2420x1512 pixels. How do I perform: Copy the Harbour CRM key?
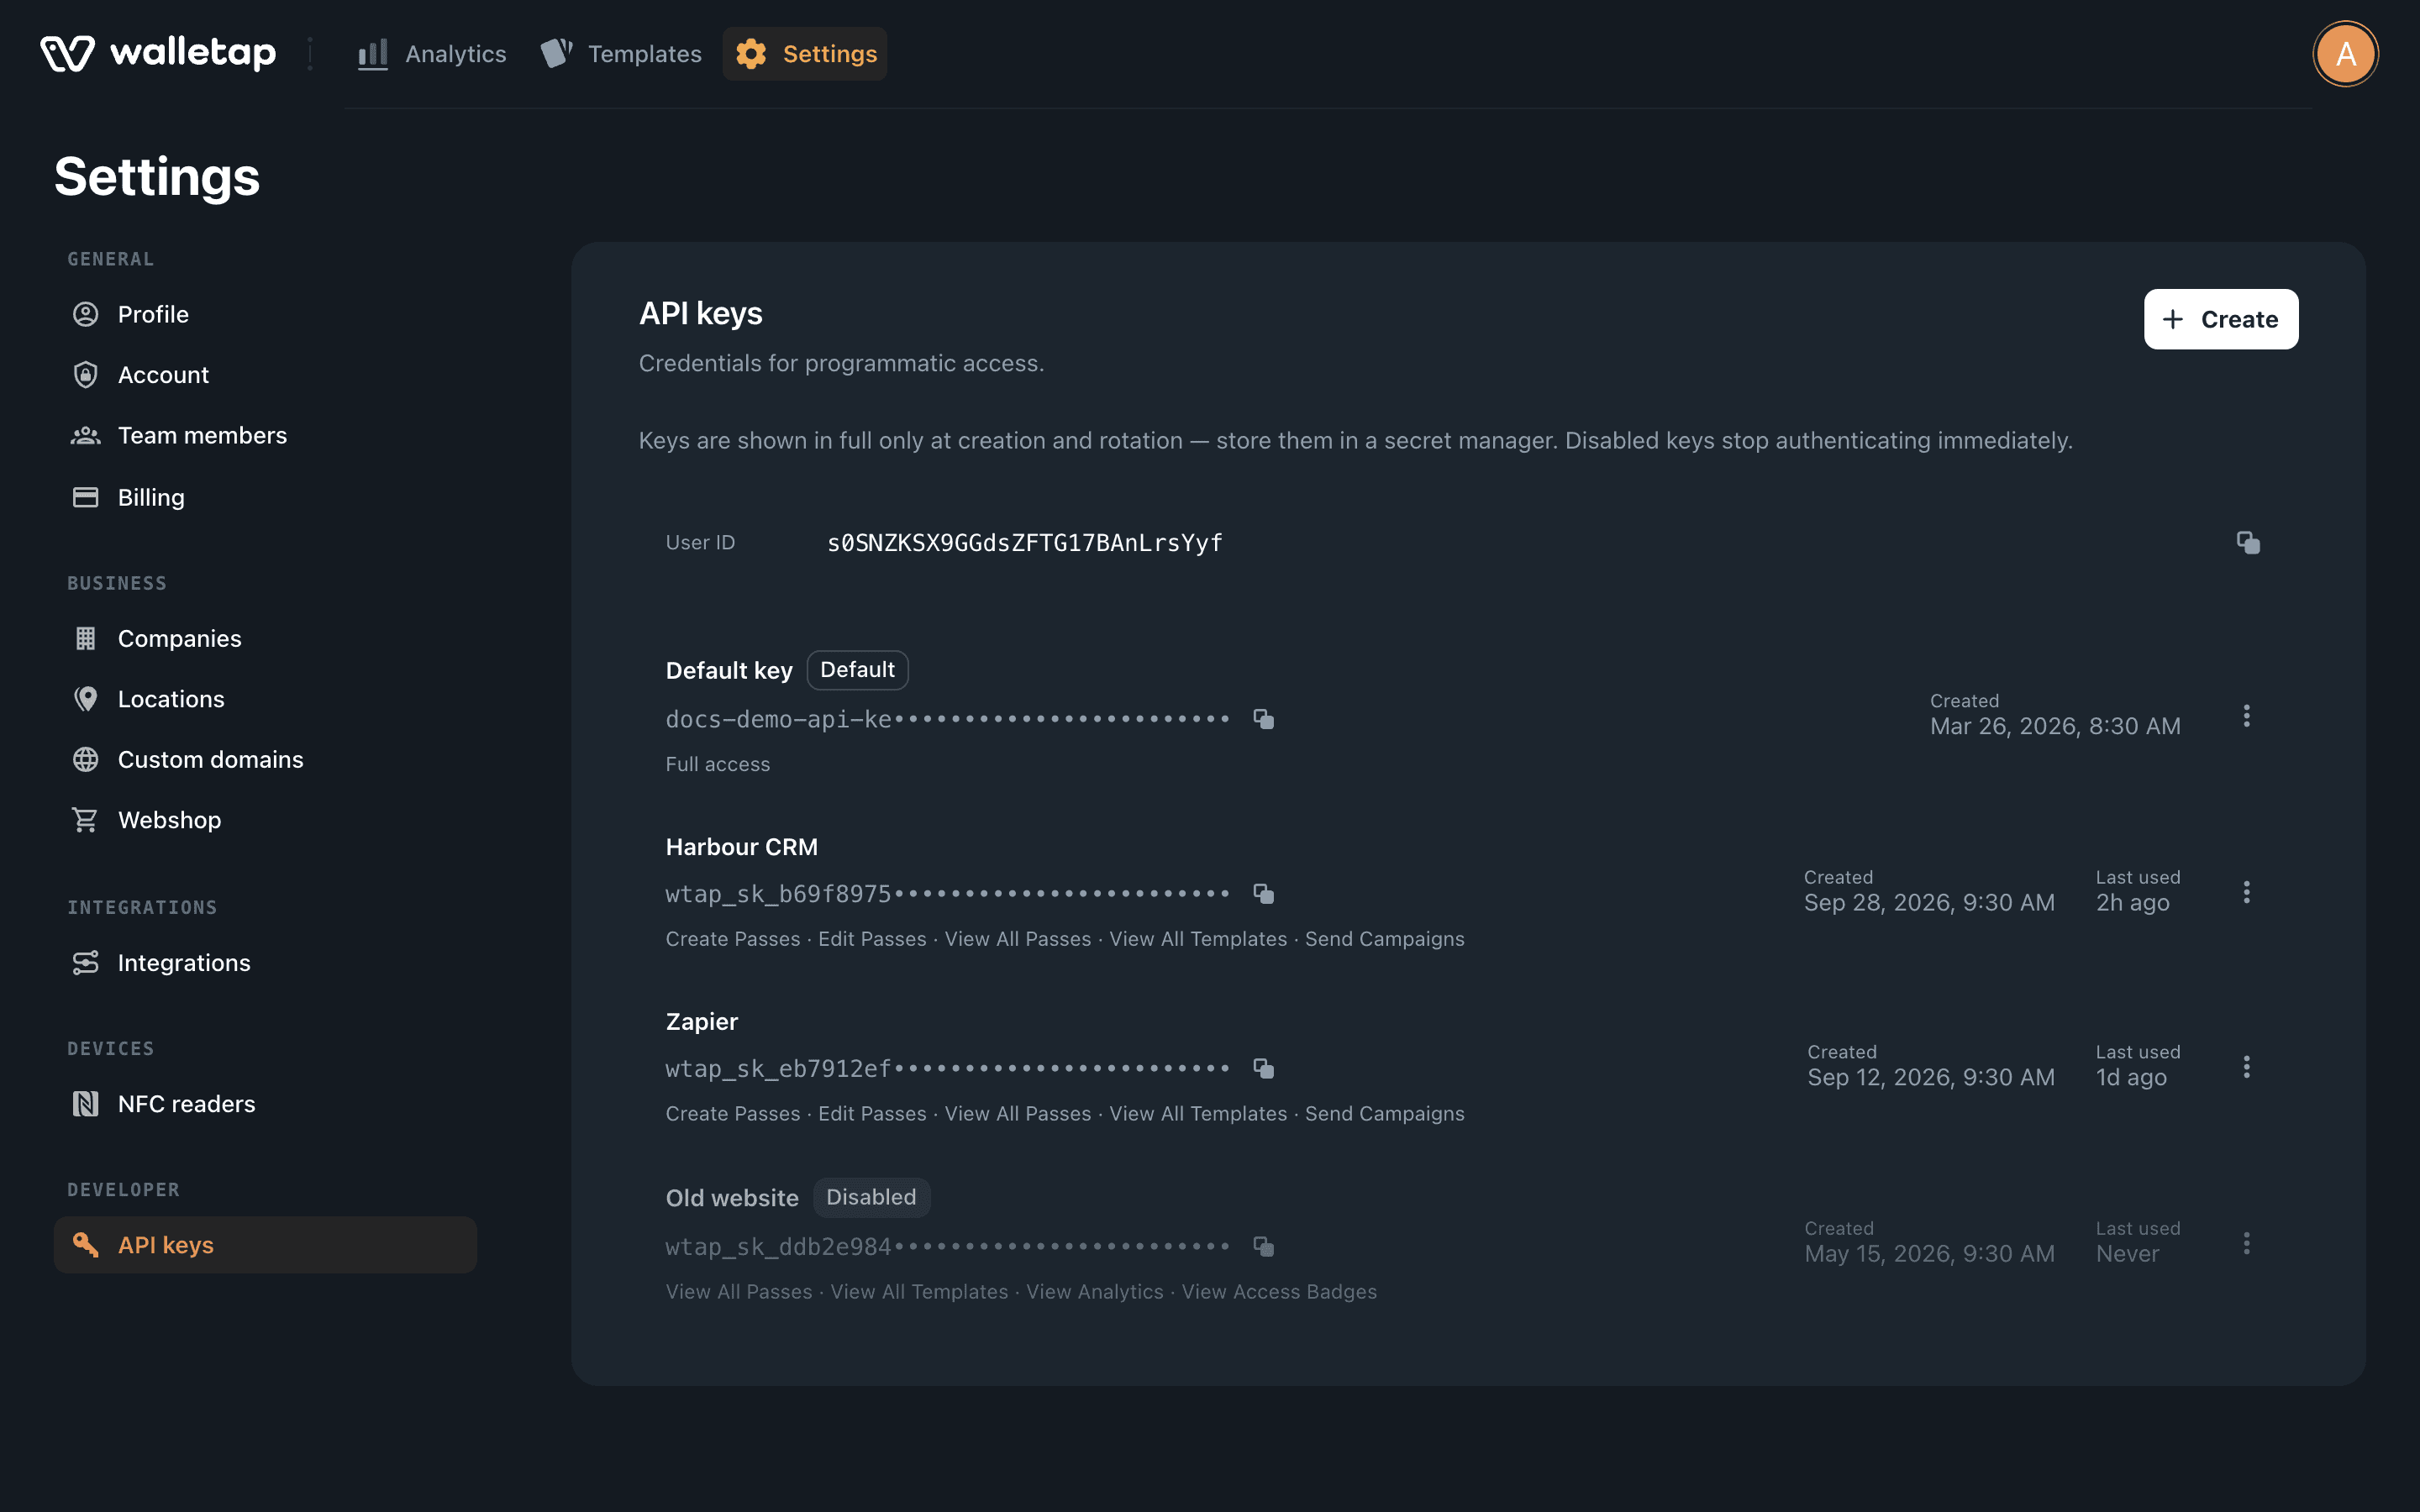click(x=1264, y=894)
